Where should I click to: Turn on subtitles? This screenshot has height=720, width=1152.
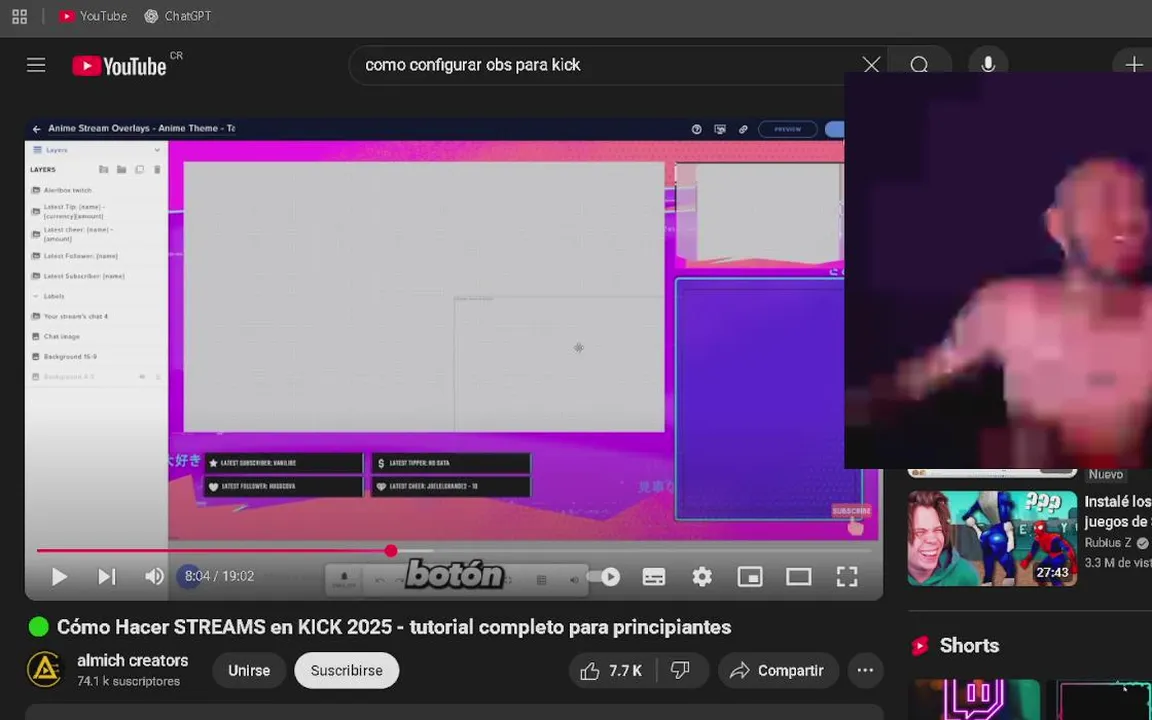click(x=654, y=577)
